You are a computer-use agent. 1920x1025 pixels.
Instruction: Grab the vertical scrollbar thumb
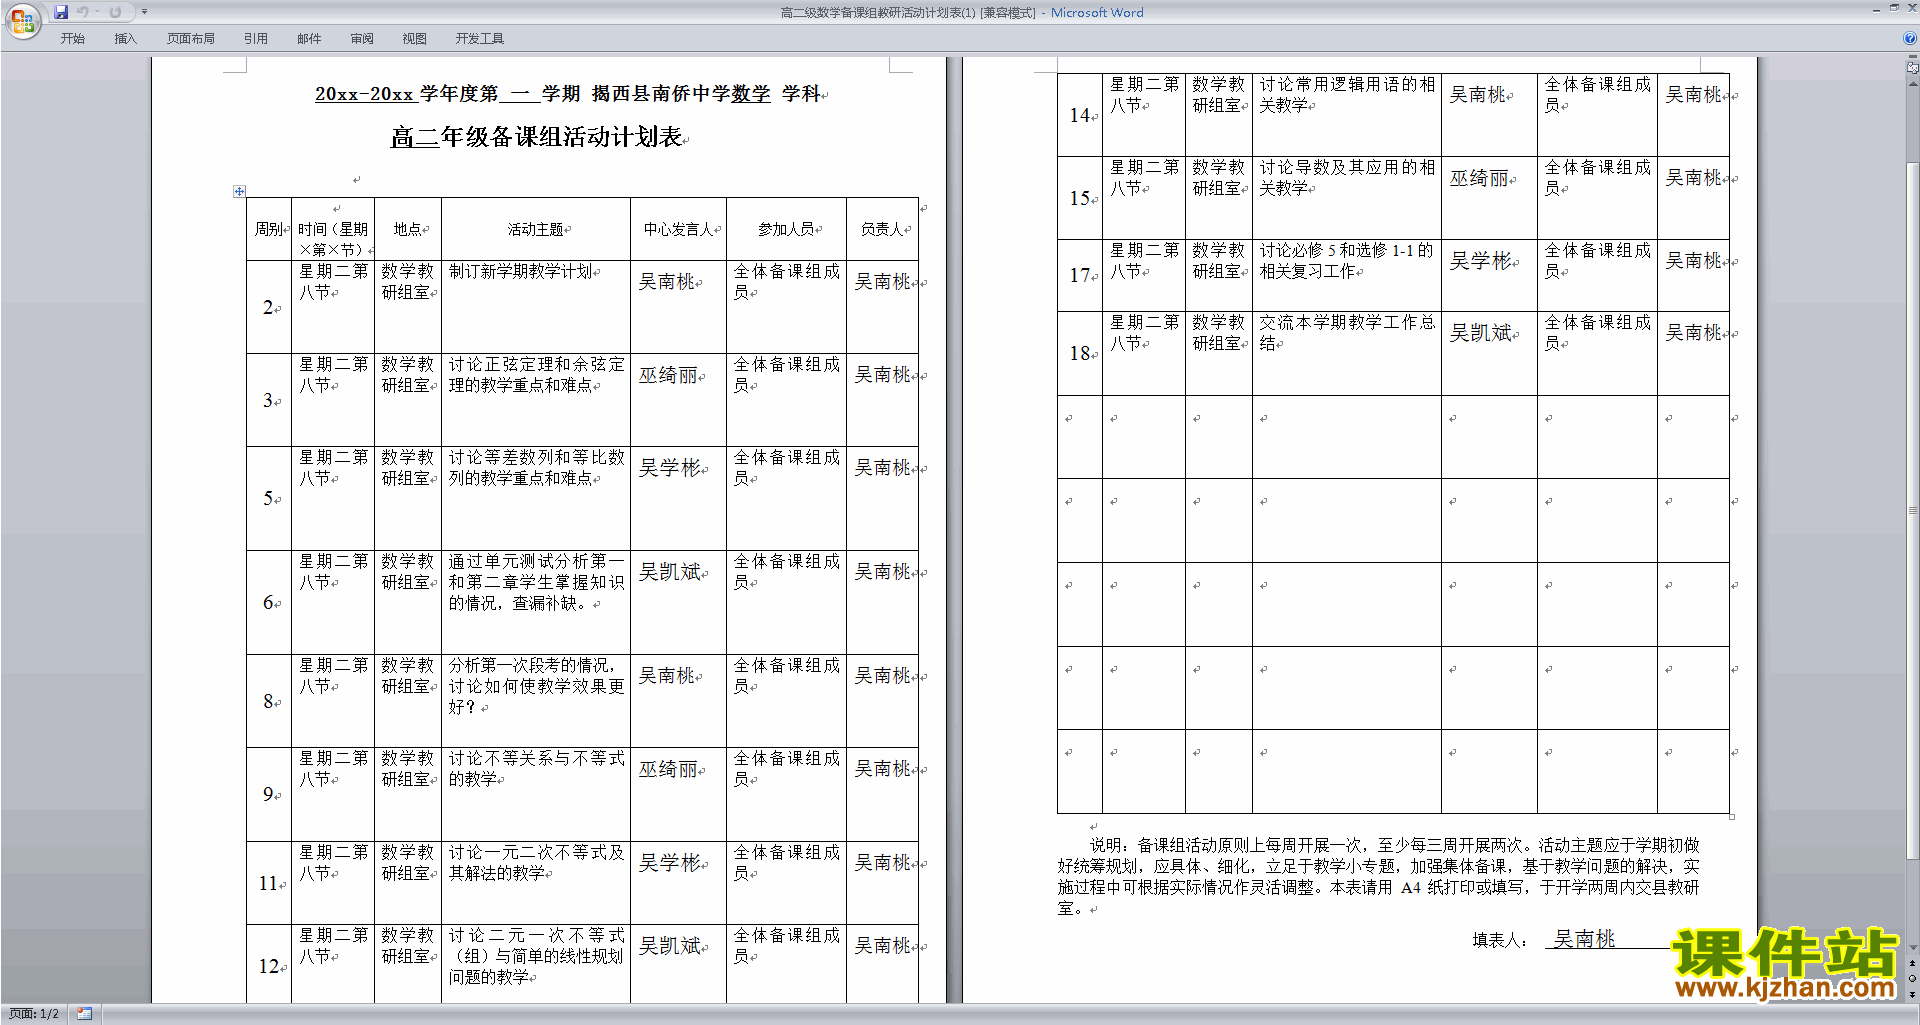pyautogui.click(x=1913, y=510)
